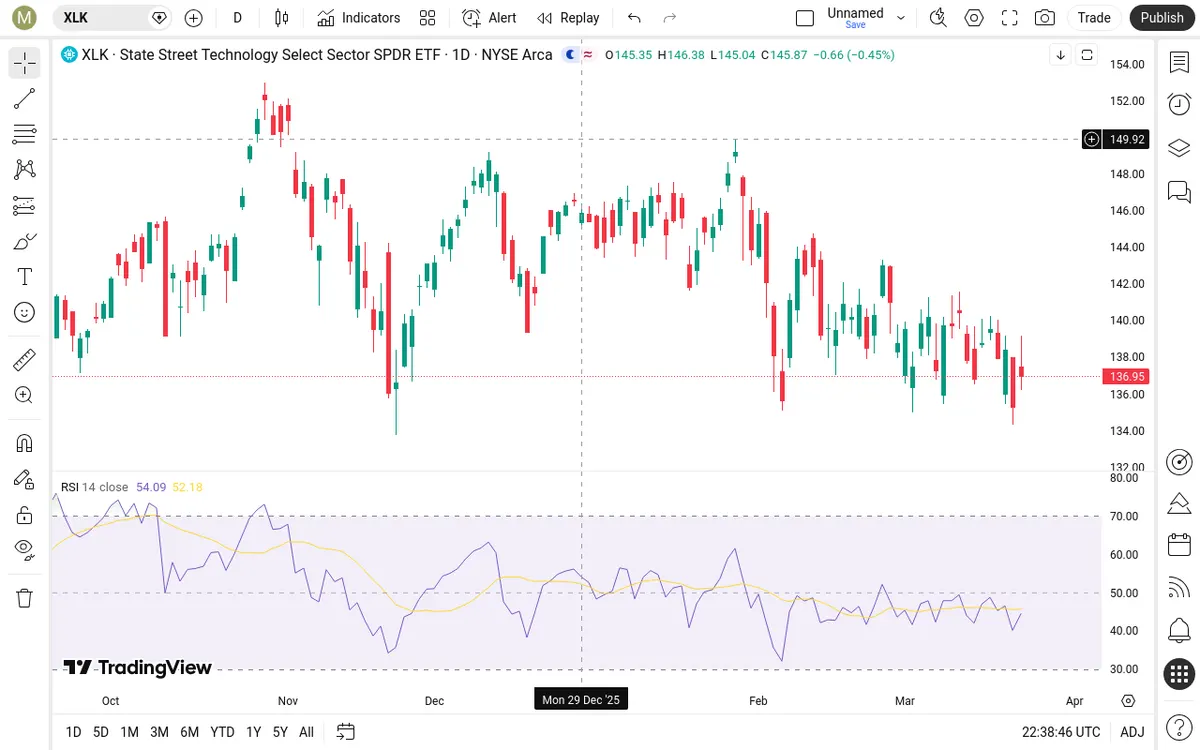1200x750 pixels.
Task: Select the crosshair cursor tool
Action: click(x=25, y=63)
